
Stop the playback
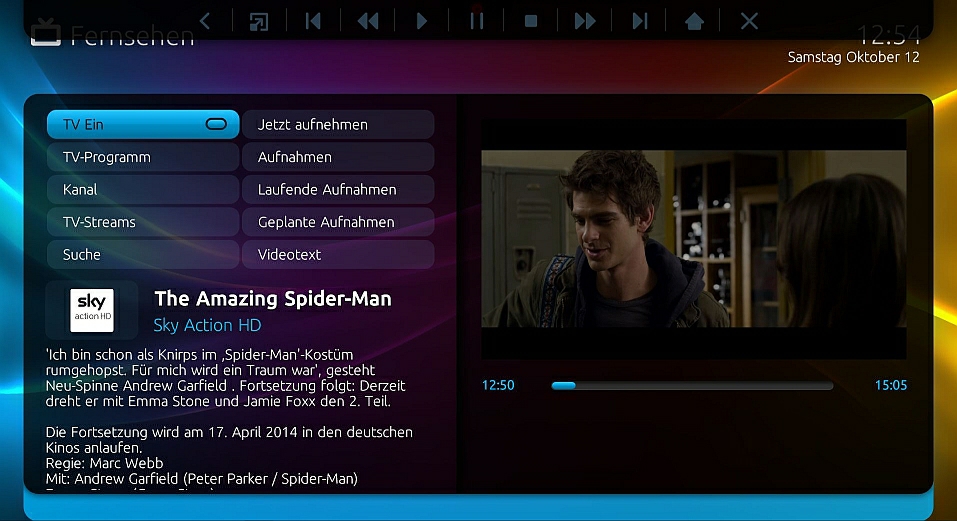pos(531,21)
